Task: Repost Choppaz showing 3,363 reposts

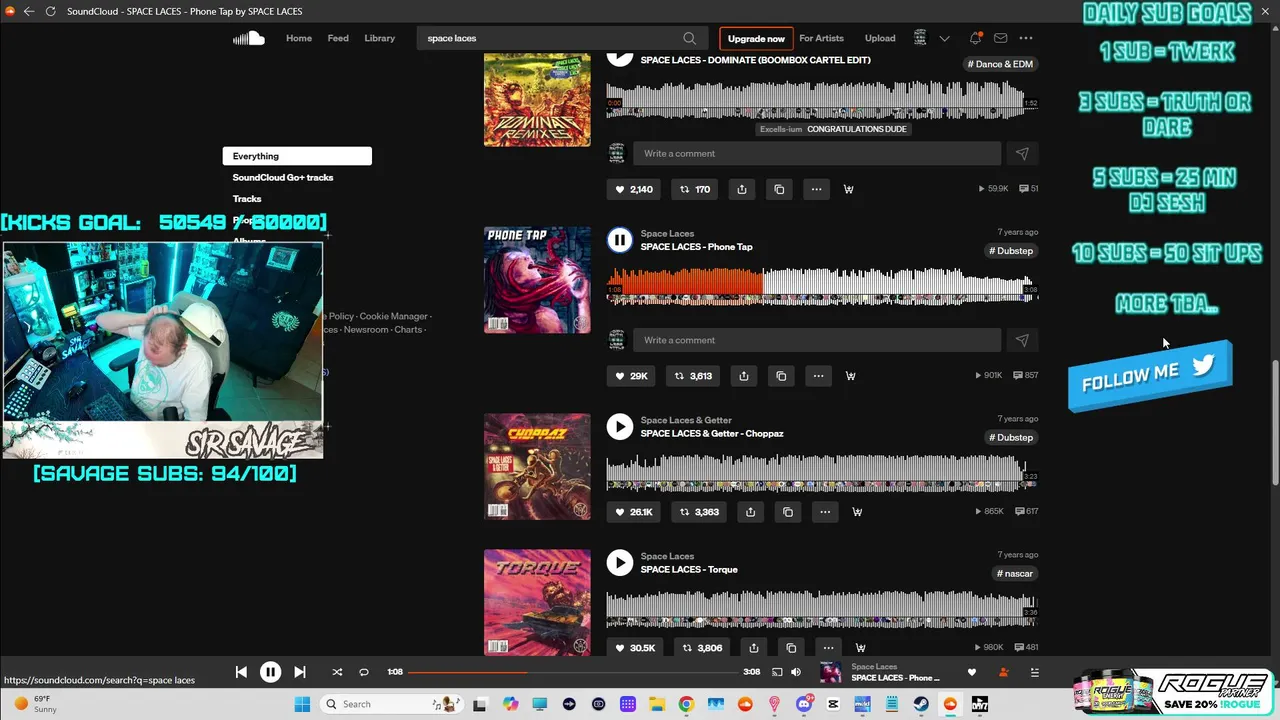Action: point(700,512)
